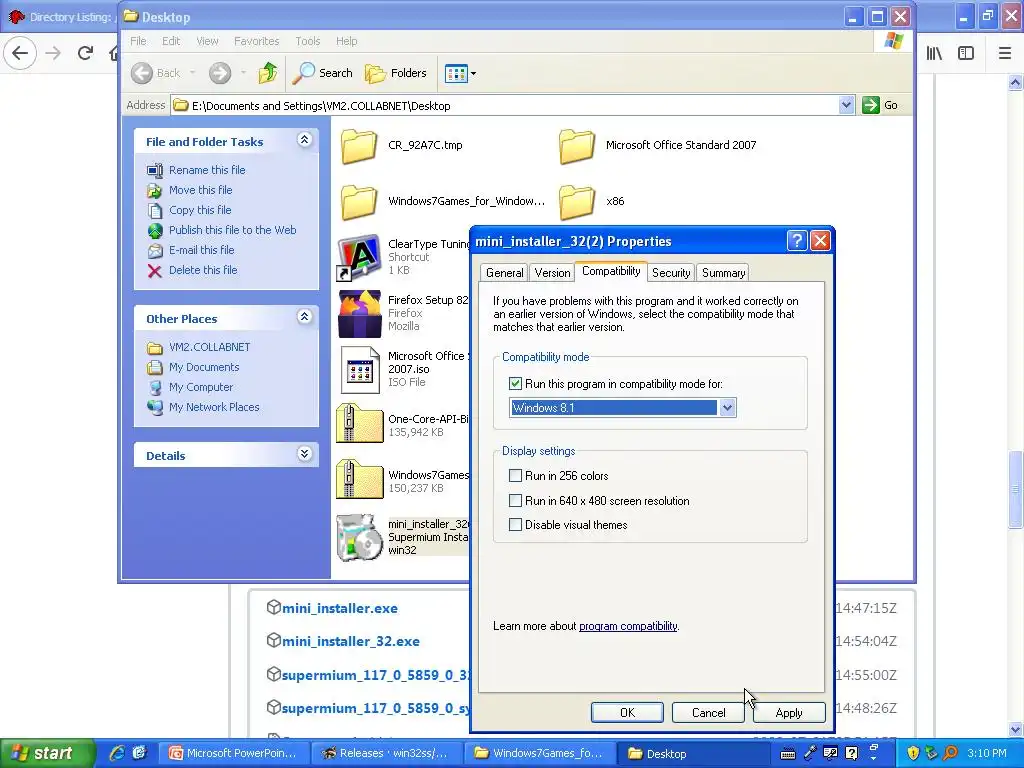
Task: Click the Properties dialog help question icon
Action: click(x=797, y=241)
